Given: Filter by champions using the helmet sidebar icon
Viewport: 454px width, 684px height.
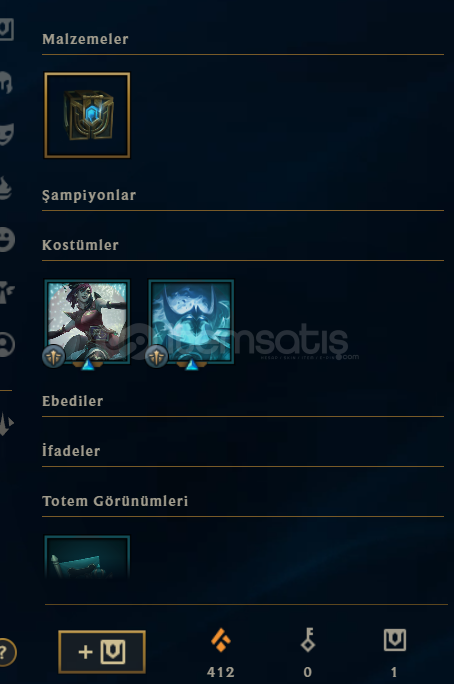Looking at the screenshot, I should point(6,82).
